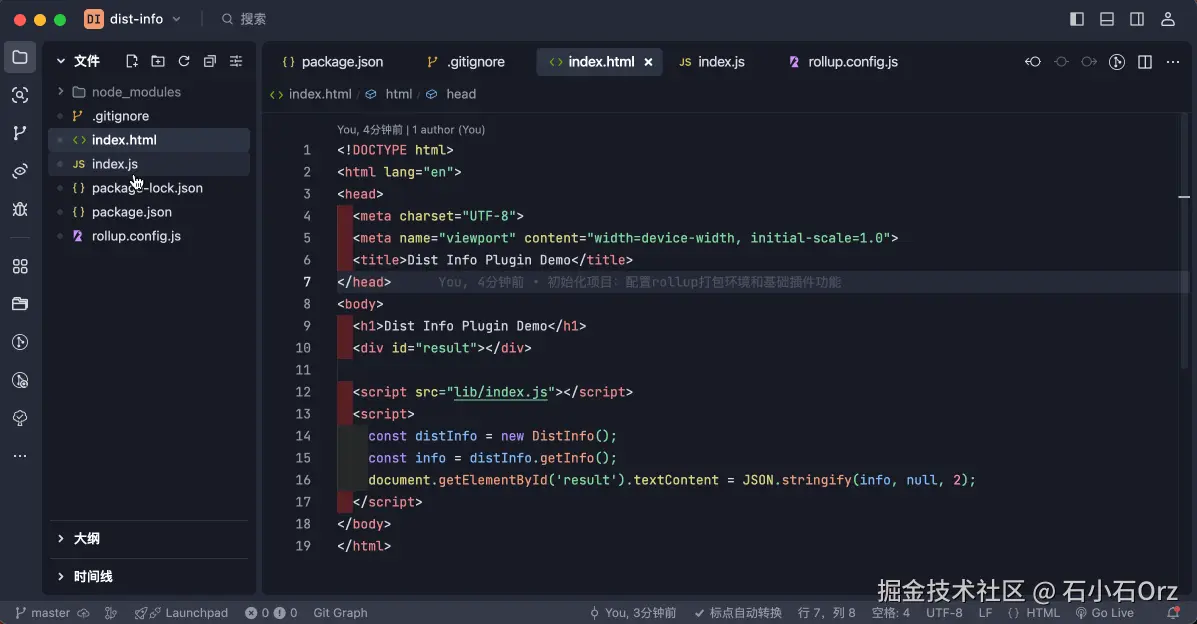Click the git graph icon after master sync

tap(111, 613)
